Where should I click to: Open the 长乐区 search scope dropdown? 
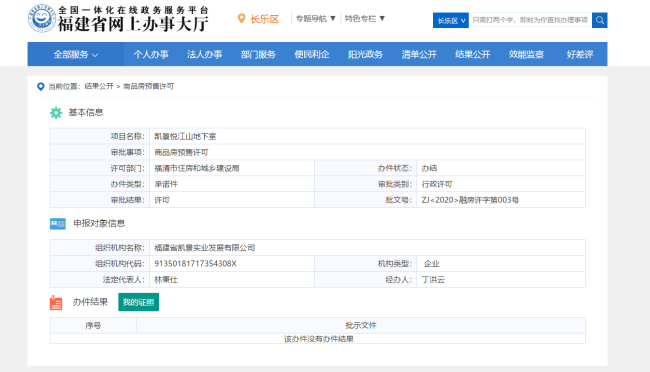(x=451, y=20)
